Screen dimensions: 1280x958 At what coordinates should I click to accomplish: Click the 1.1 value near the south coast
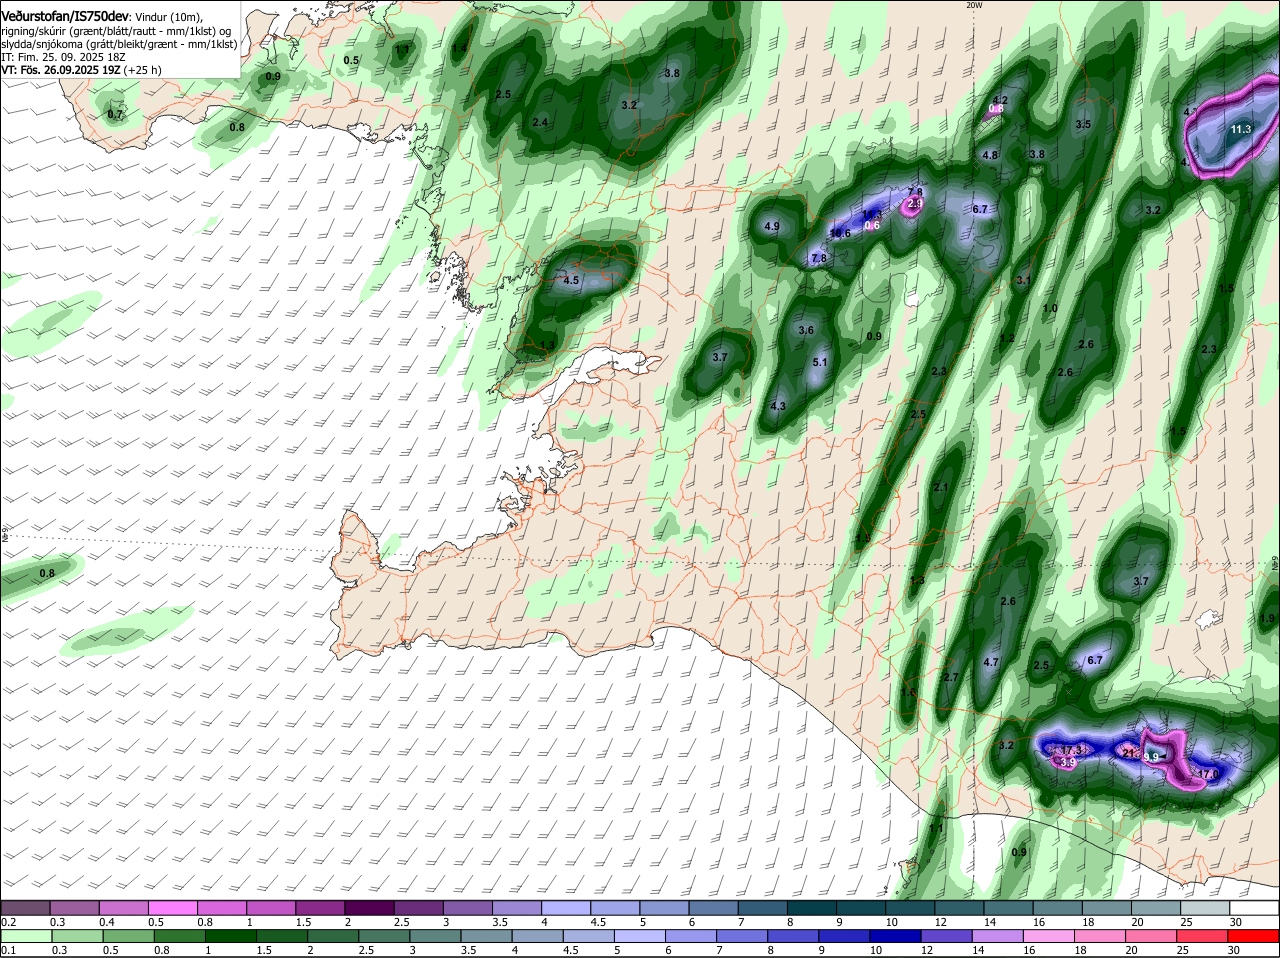(x=936, y=828)
